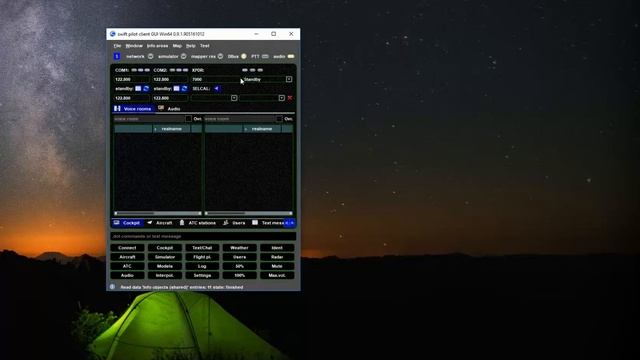Click the Voice rooms tab icon

click(118, 109)
